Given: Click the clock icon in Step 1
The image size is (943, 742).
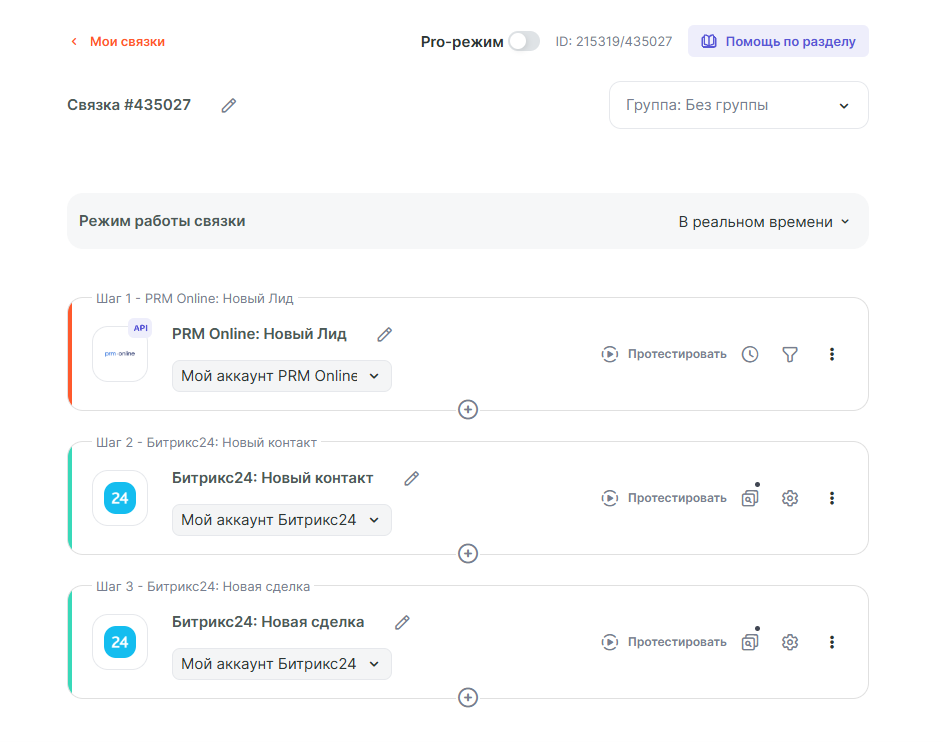Looking at the screenshot, I should (x=750, y=354).
